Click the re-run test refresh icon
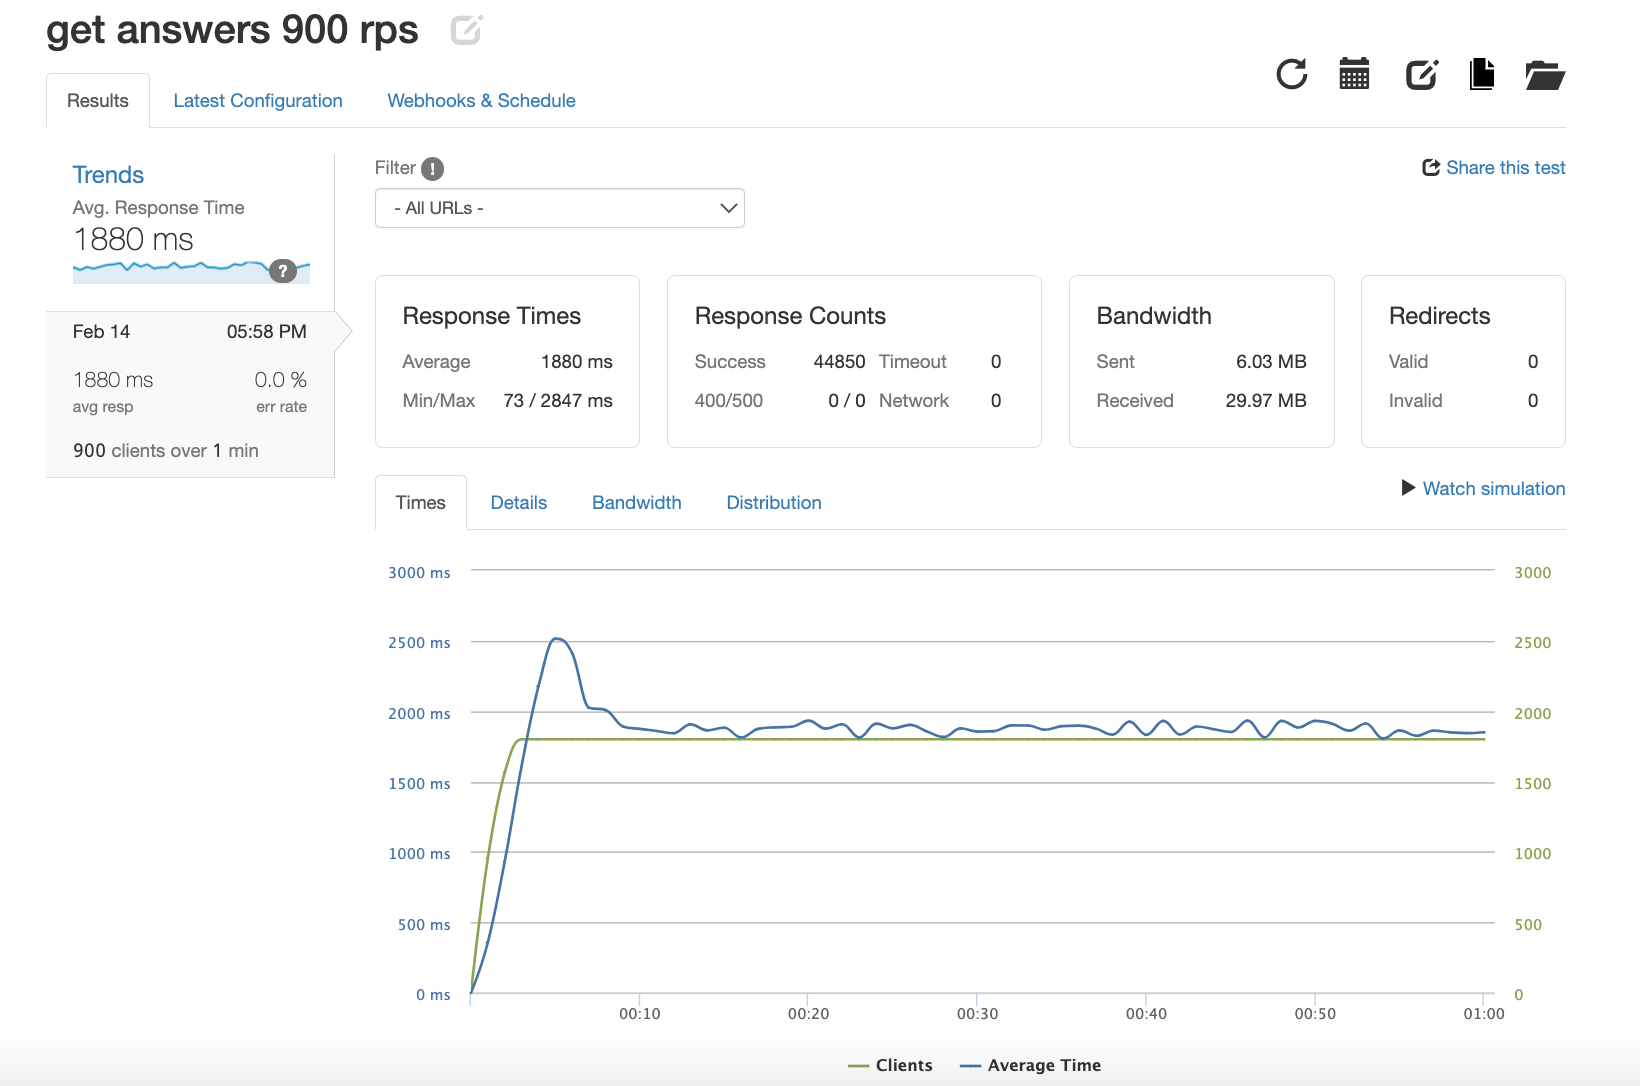This screenshot has width=1640, height=1086. pos(1292,74)
